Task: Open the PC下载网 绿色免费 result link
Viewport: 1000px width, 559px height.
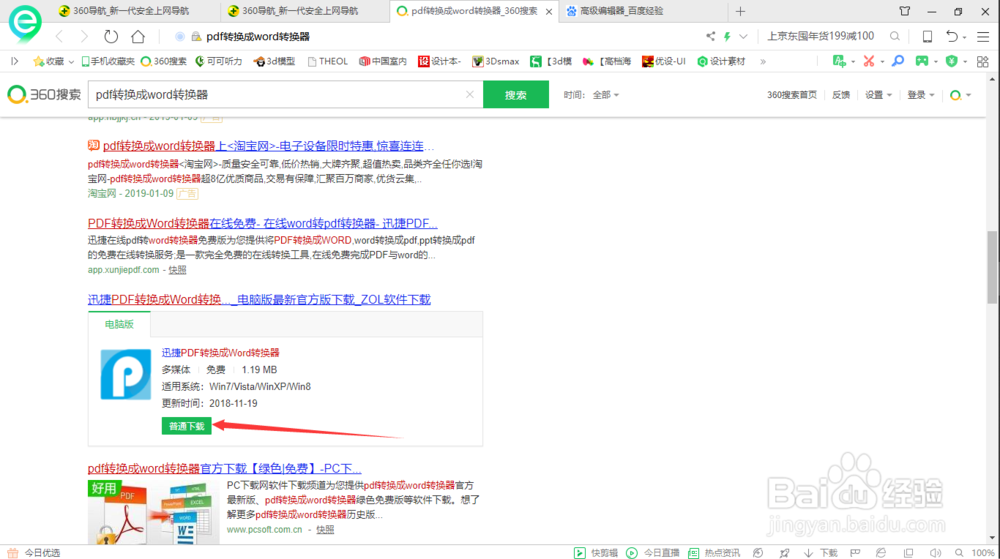Action: [224, 468]
